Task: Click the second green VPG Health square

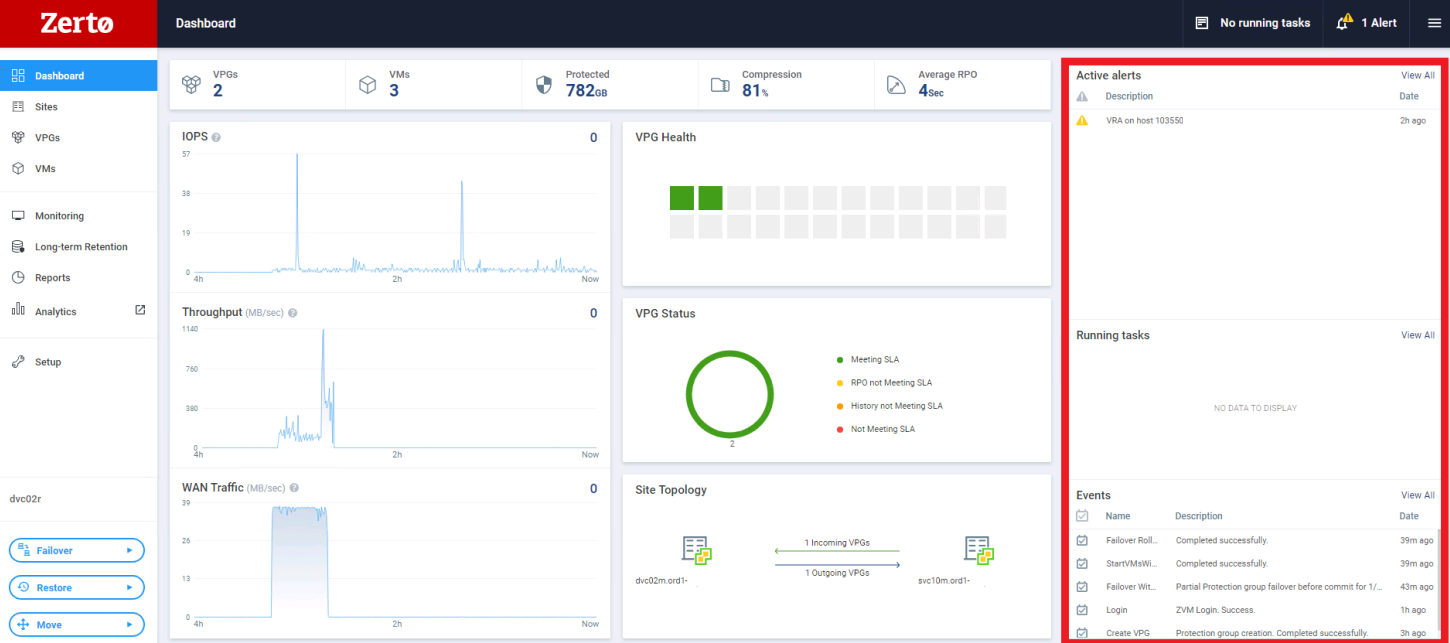Action: (x=710, y=198)
